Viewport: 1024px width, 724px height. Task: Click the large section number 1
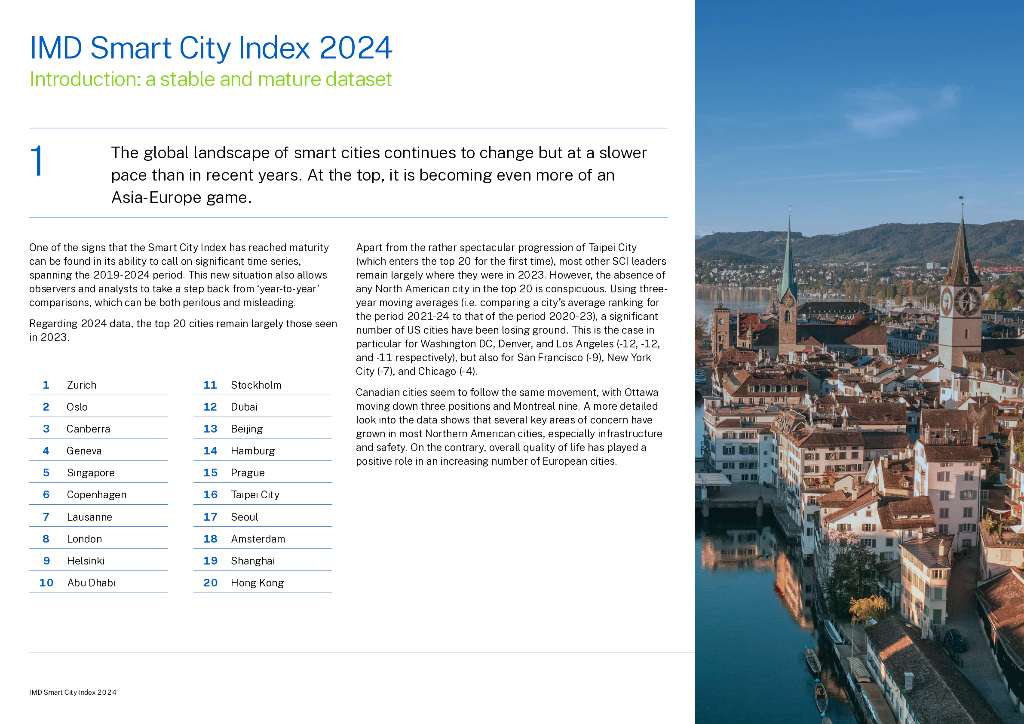tap(37, 162)
